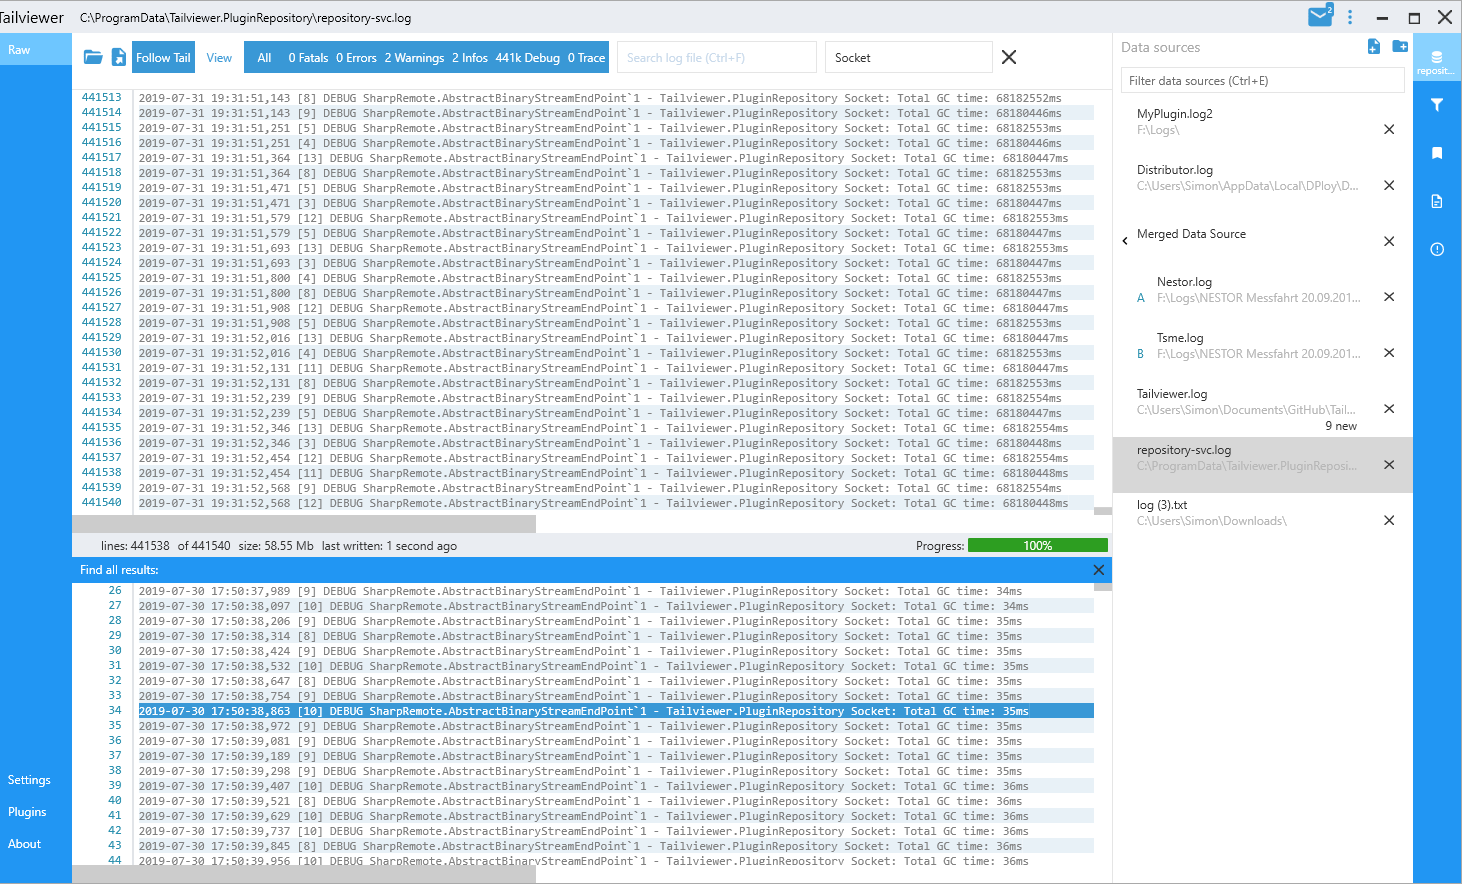Toggle the Follow Tail option
The height and width of the screenshot is (884, 1462).
pyautogui.click(x=162, y=57)
